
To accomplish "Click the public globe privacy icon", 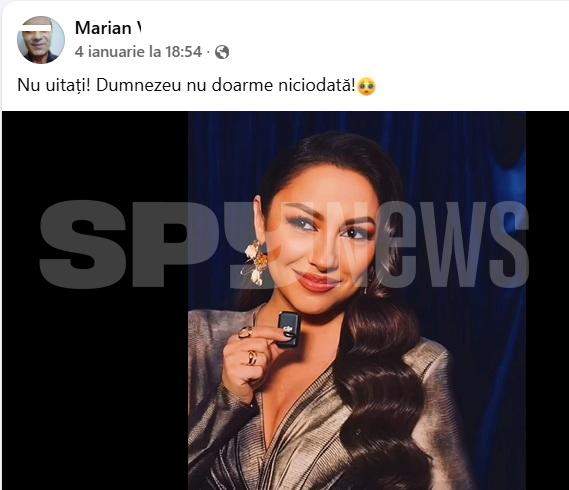I will [x=222, y=52].
